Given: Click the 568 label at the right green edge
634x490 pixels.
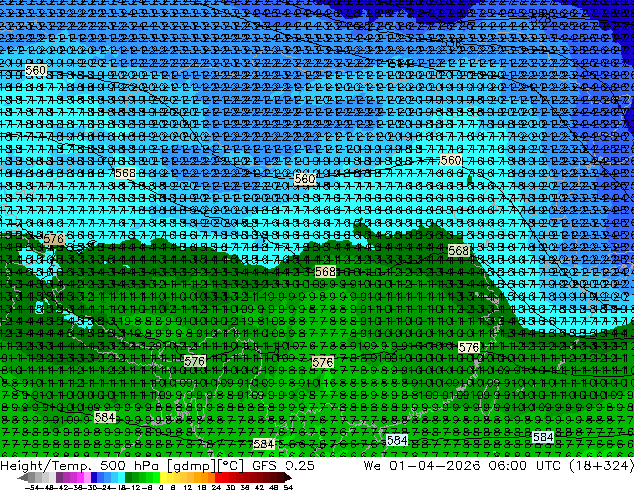Looking at the screenshot, I should click(459, 251).
